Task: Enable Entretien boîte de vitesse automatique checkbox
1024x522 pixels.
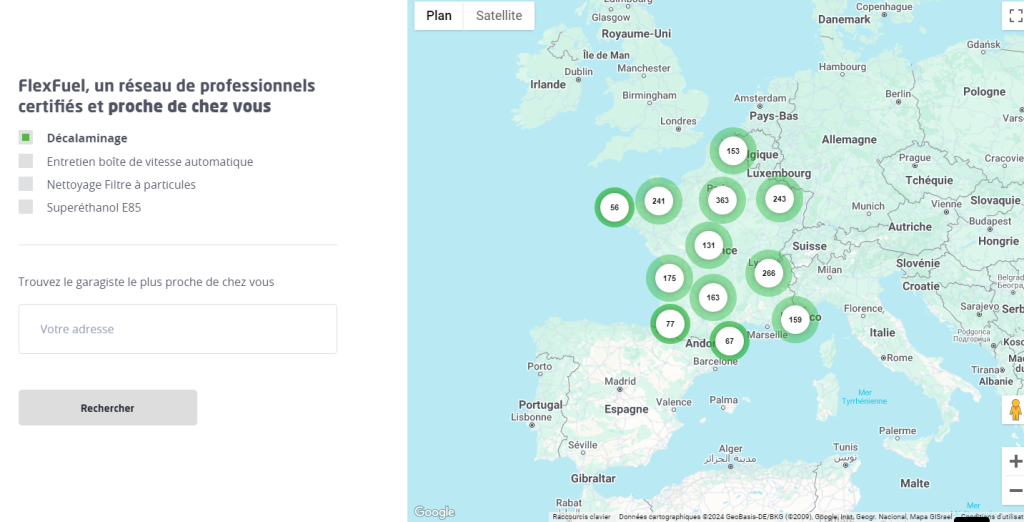Action: tap(25, 161)
